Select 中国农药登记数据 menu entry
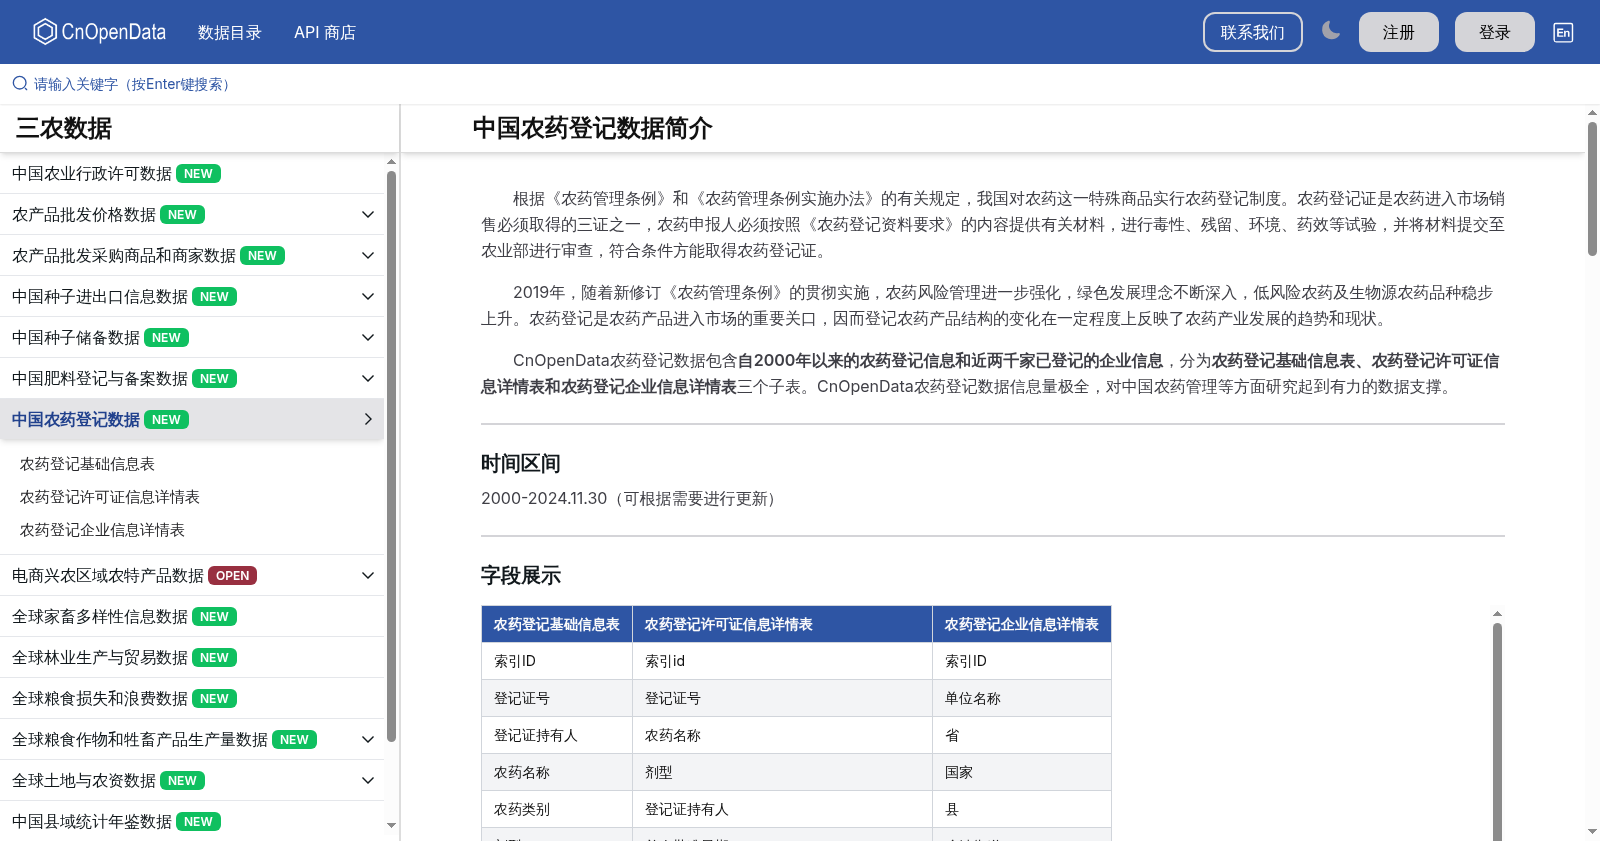 tap(192, 420)
